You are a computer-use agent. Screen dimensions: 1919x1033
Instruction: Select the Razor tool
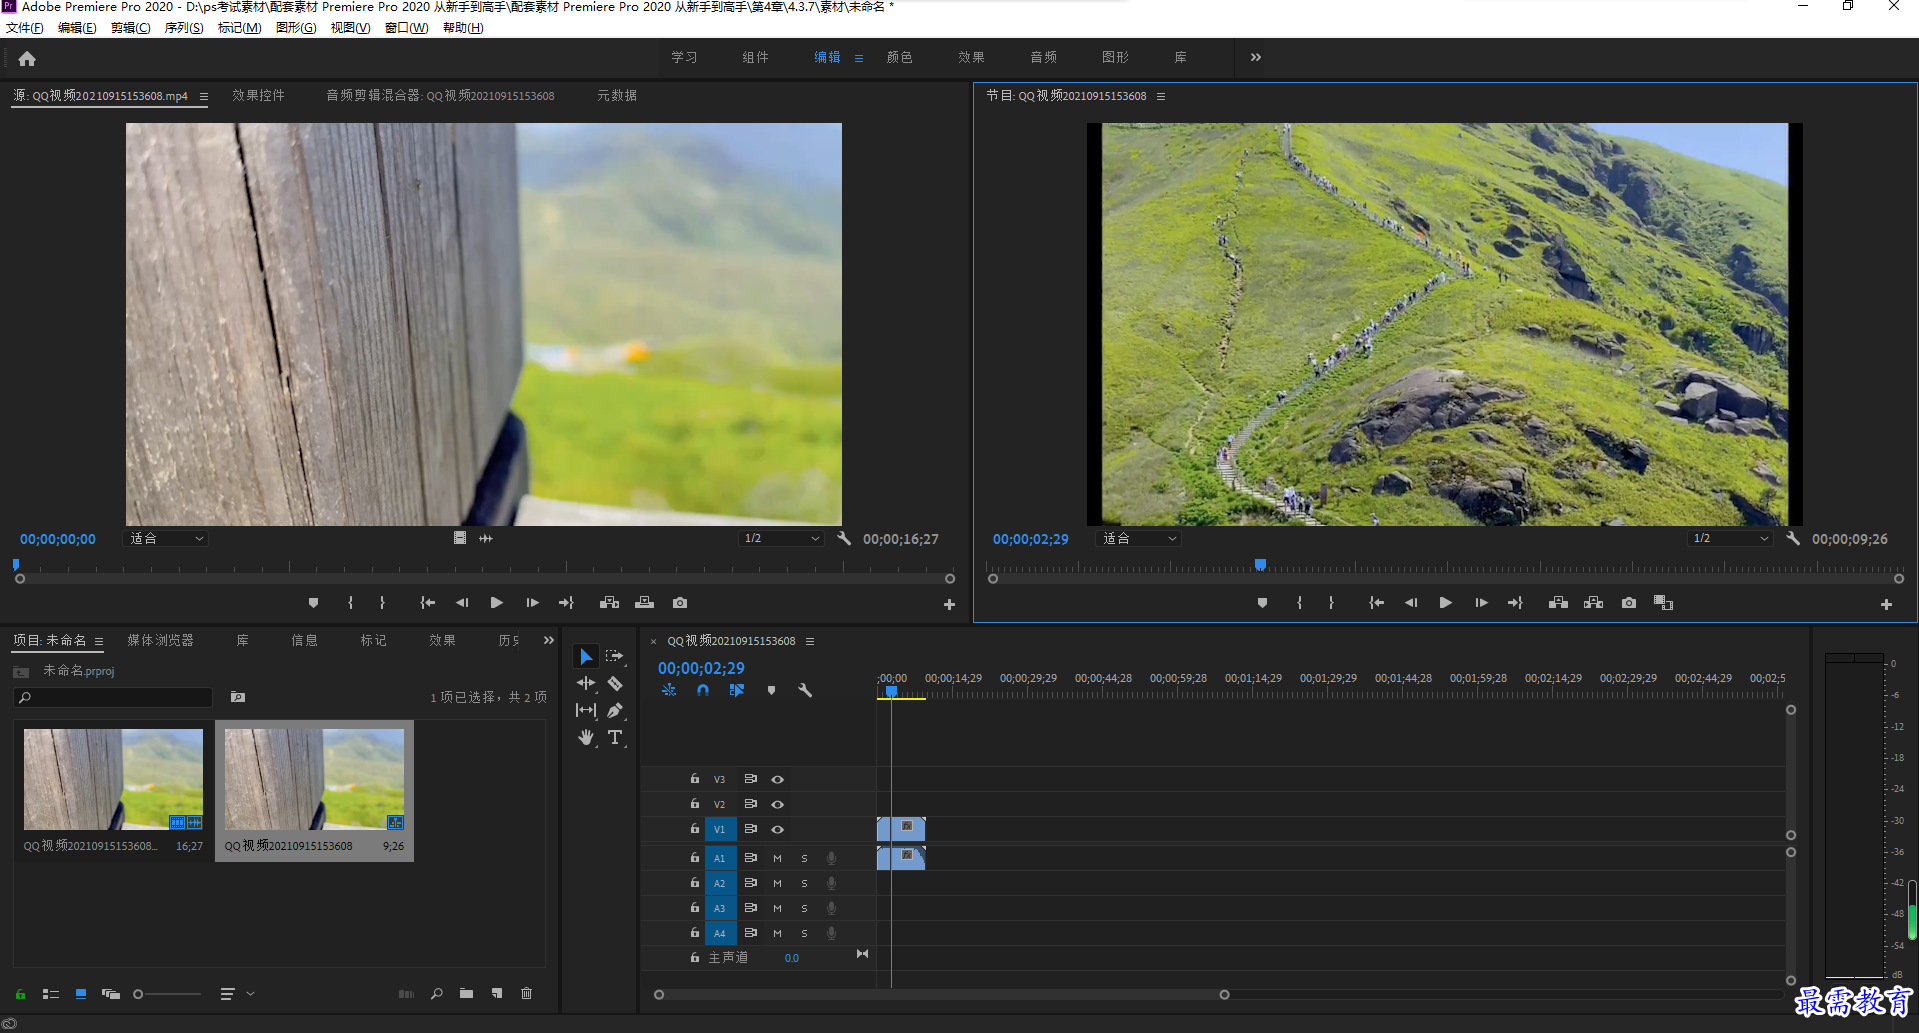point(615,684)
